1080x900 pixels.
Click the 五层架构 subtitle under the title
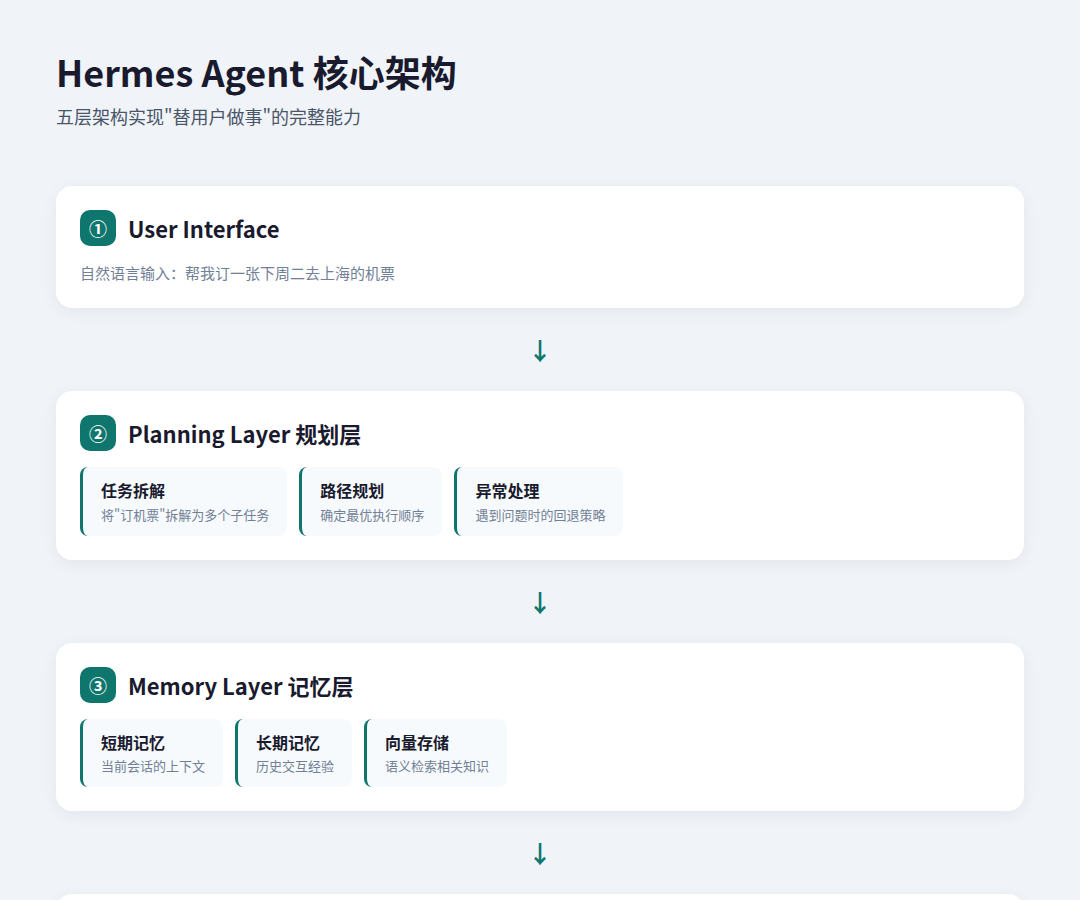[208, 118]
